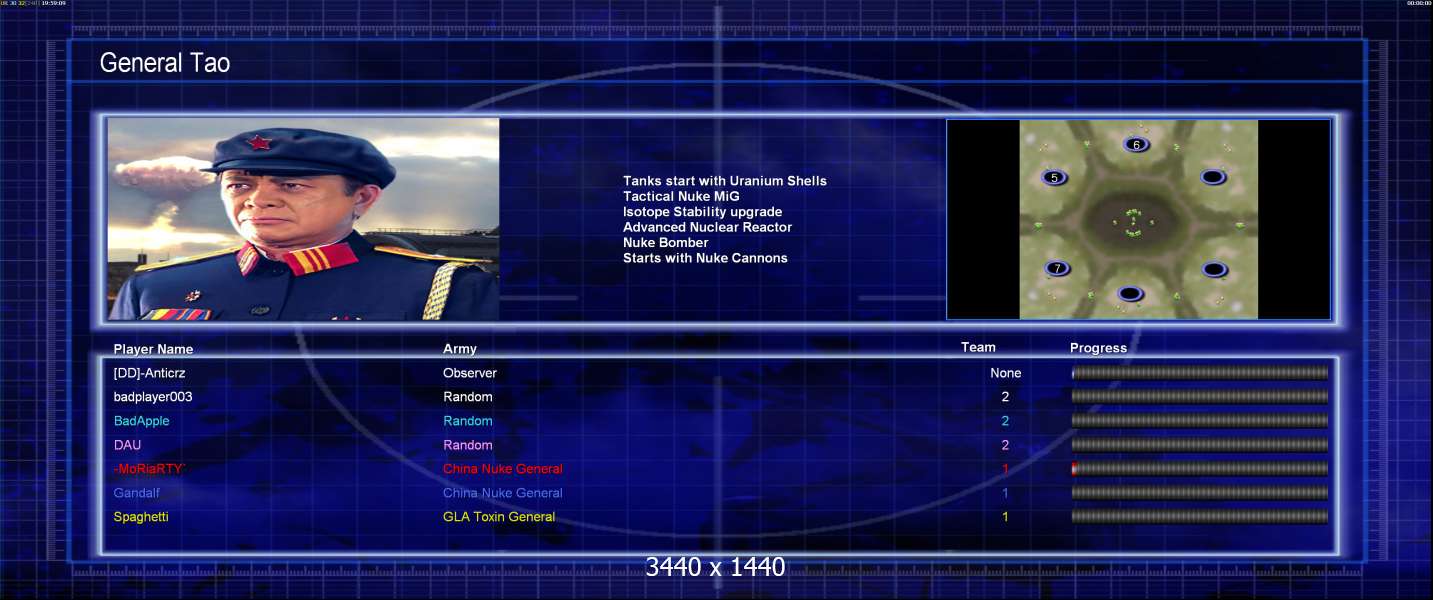The width and height of the screenshot is (1433, 600).
Task: Click the 19:59:09 clock readout
Action: (53, 3)
